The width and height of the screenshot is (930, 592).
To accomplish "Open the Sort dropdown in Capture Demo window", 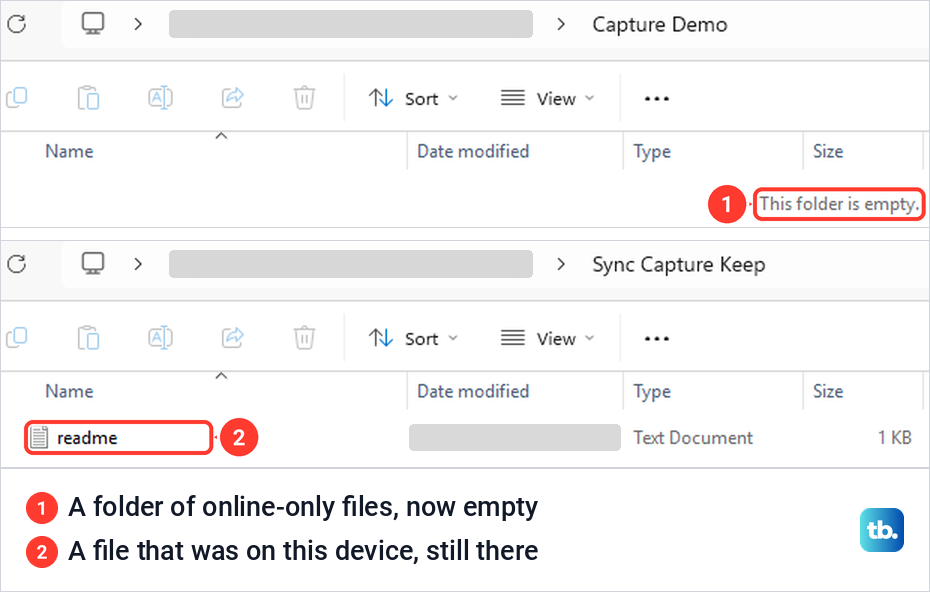I will [x=413, y=98].
